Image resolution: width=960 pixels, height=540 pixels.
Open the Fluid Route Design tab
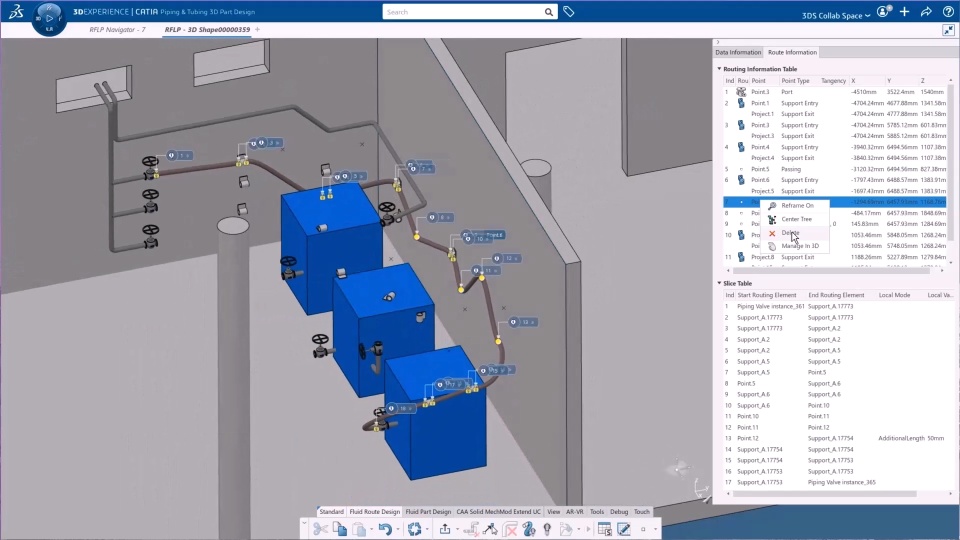pos(374,512)
